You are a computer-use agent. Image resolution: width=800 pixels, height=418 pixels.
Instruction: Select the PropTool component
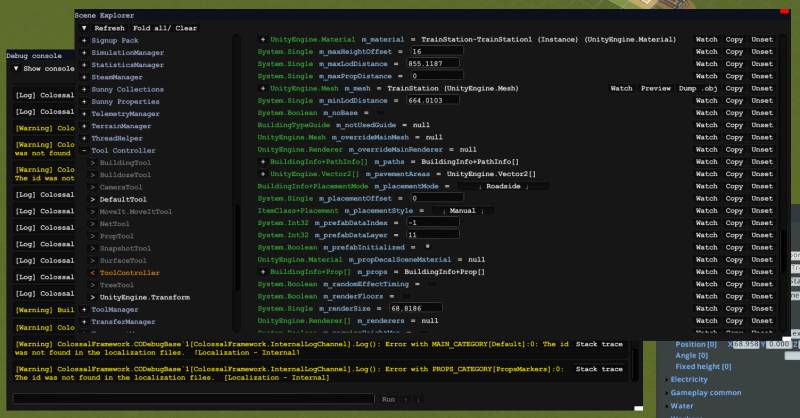coord(116,236)
